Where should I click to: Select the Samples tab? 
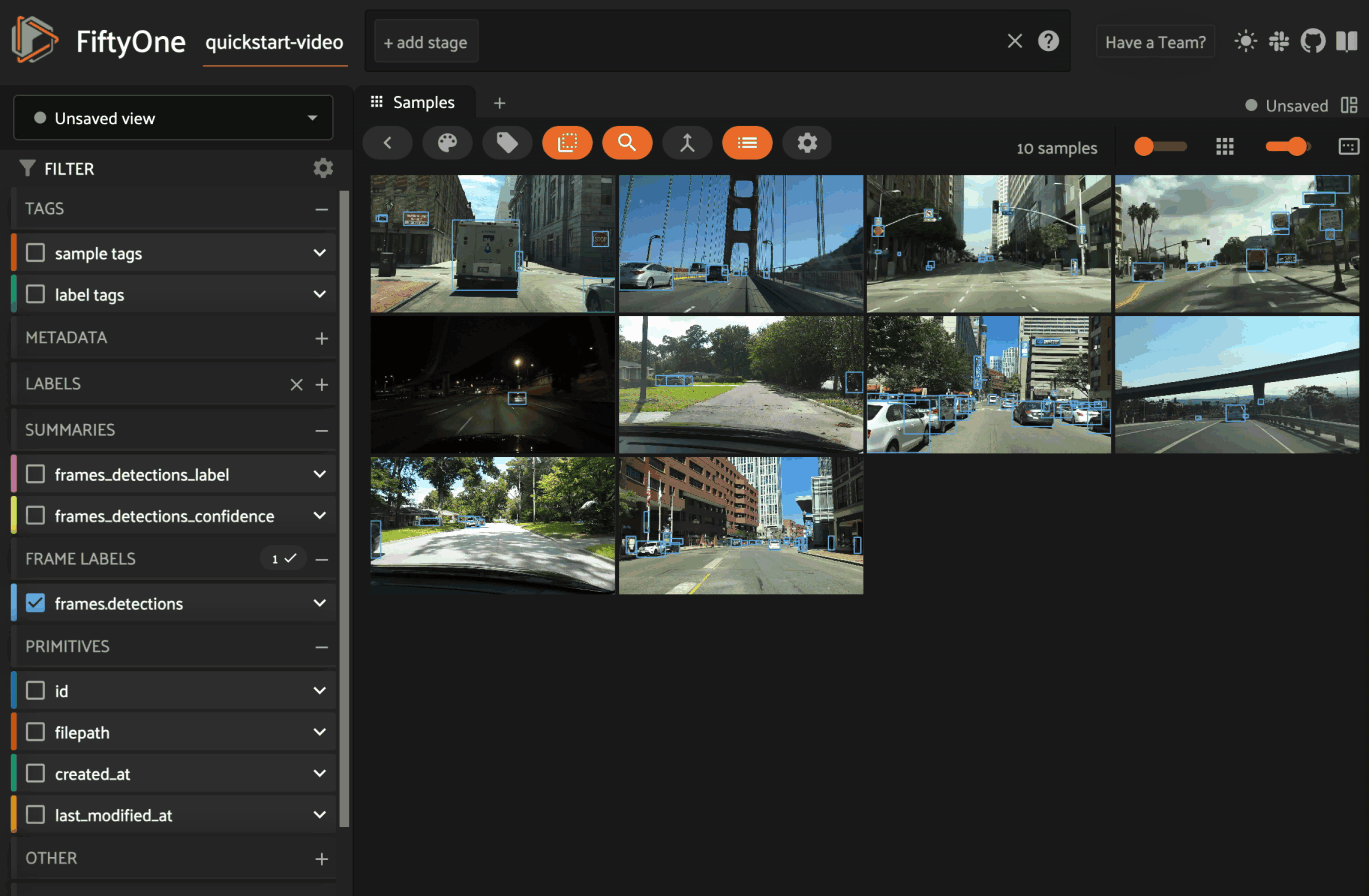point(413,102)
